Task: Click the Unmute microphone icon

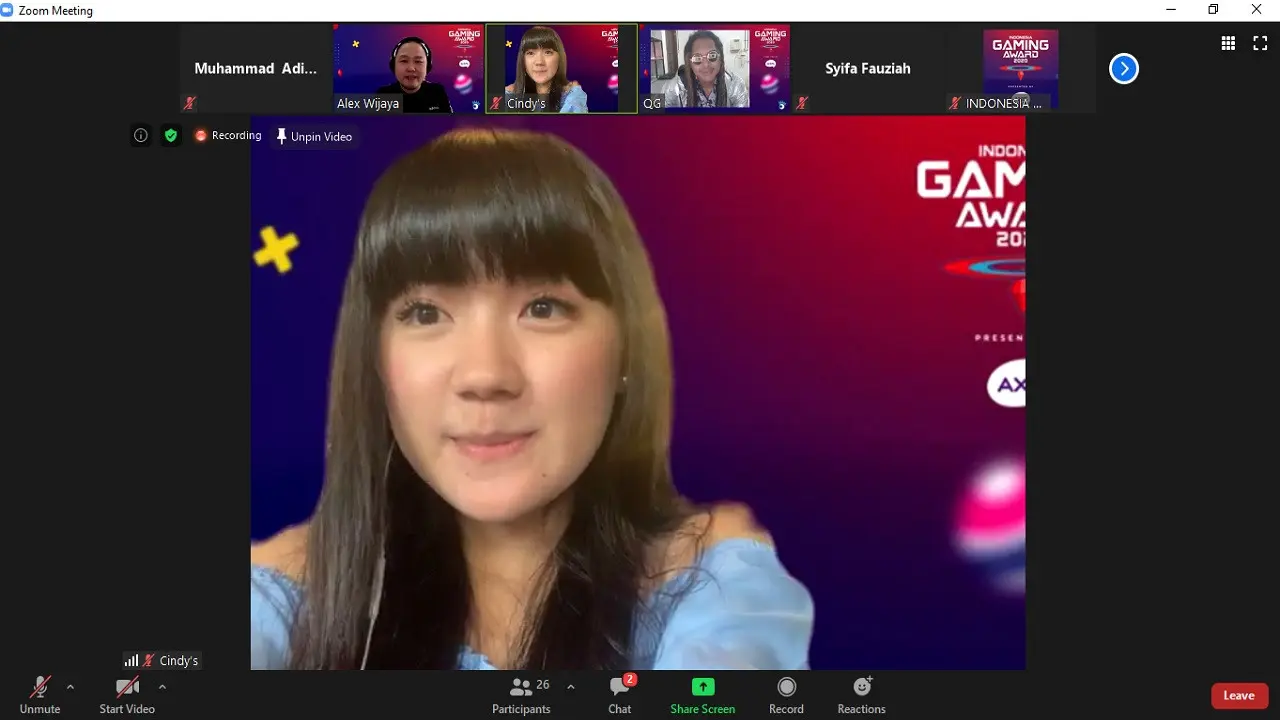Action: 40,687
